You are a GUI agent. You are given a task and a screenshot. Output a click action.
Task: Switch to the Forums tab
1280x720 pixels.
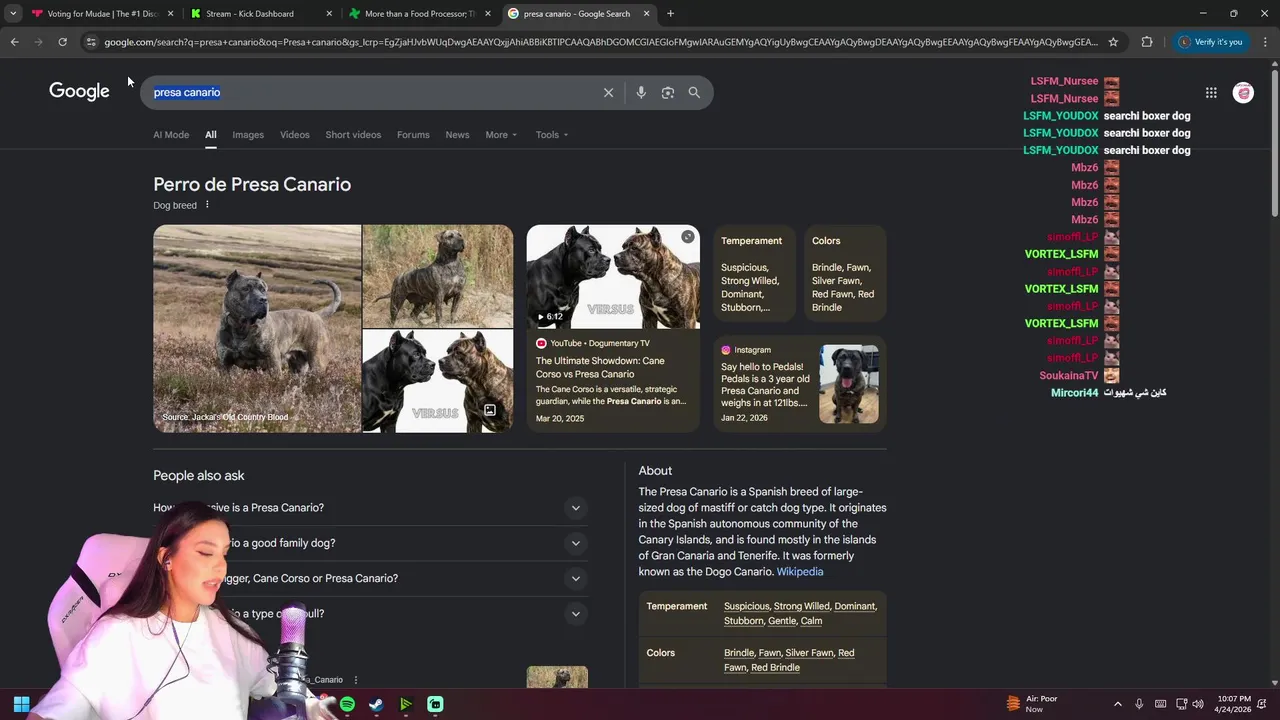pyautogui.click(x=413, y=135)
